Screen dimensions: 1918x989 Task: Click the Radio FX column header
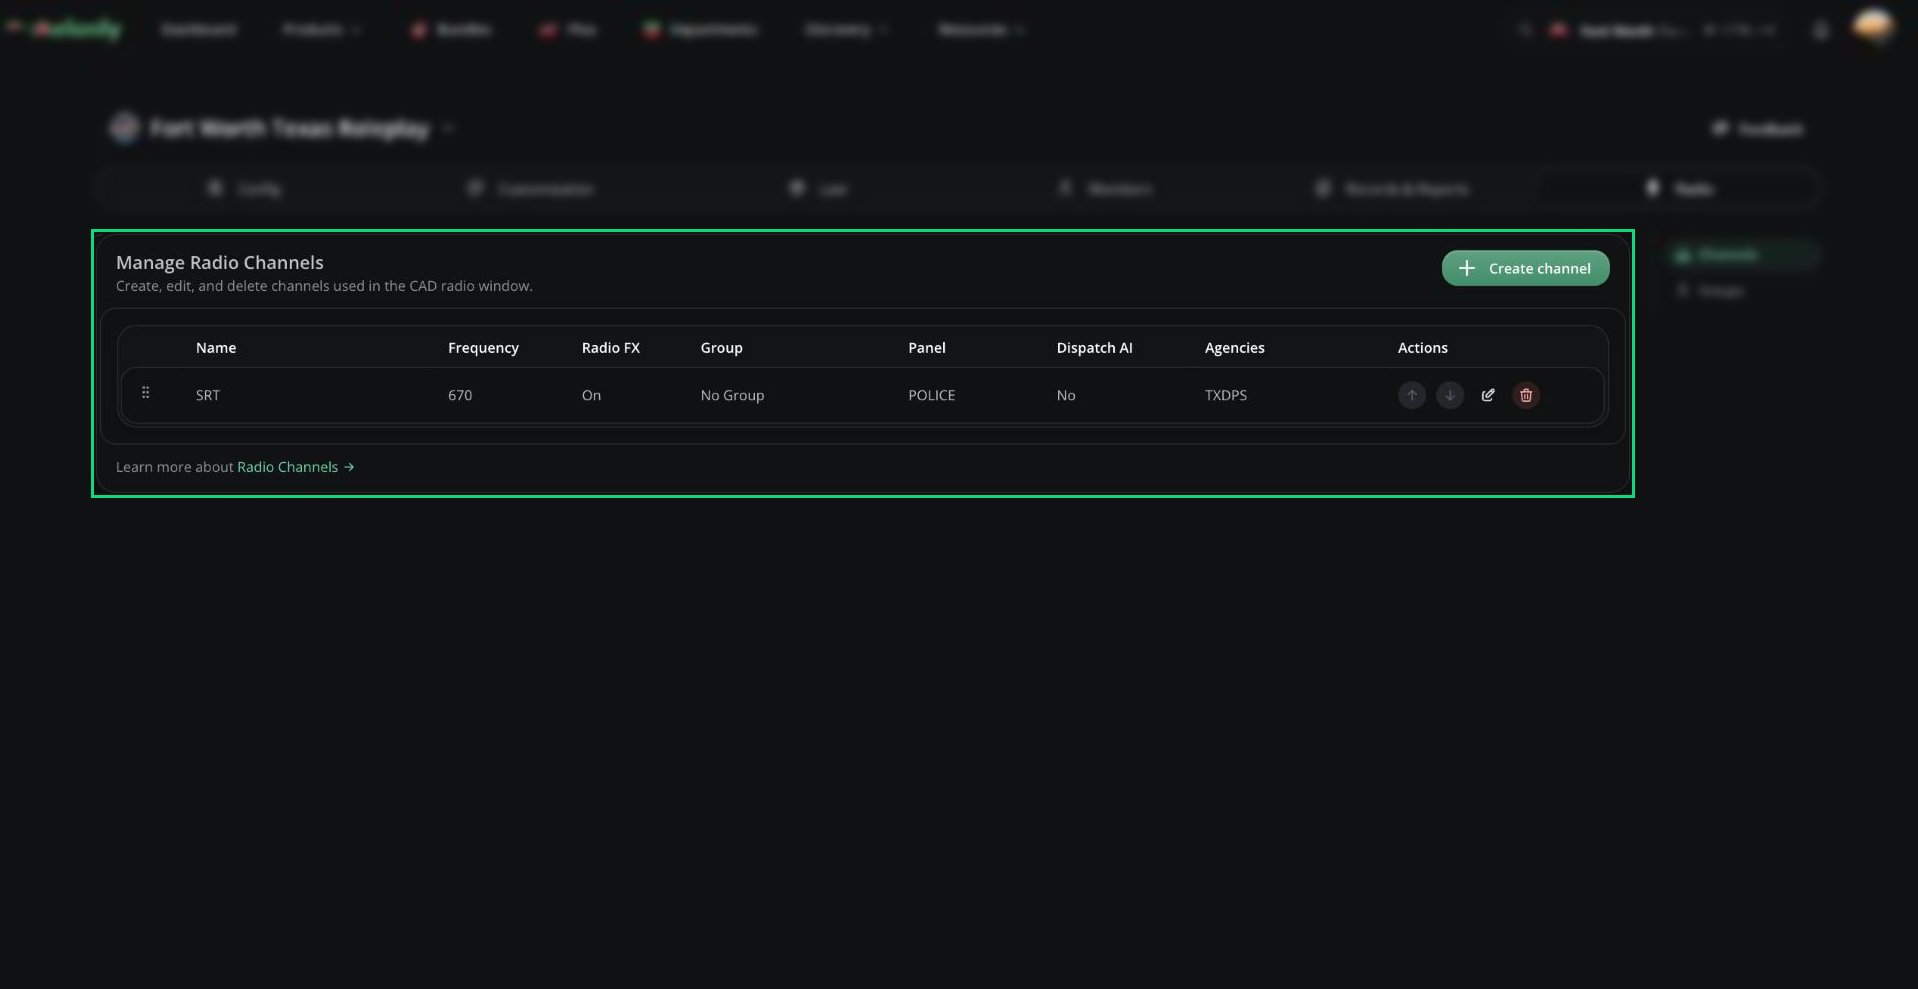610,348
